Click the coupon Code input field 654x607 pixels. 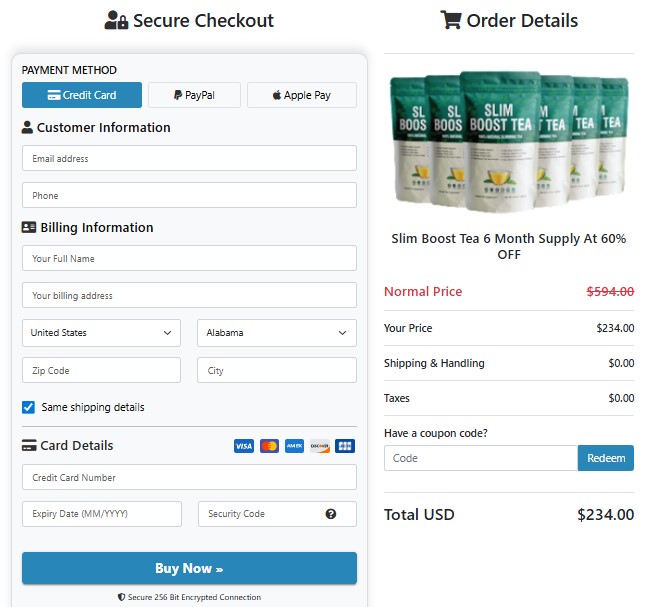tap(480, 458)
